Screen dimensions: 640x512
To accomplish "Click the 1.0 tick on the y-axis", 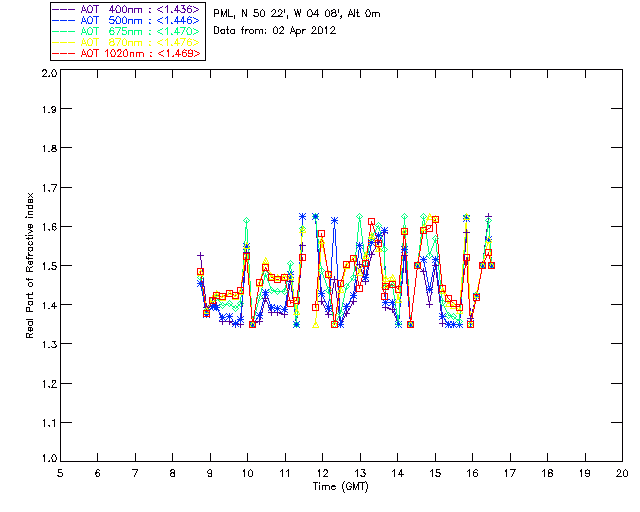I will [48, 459].
